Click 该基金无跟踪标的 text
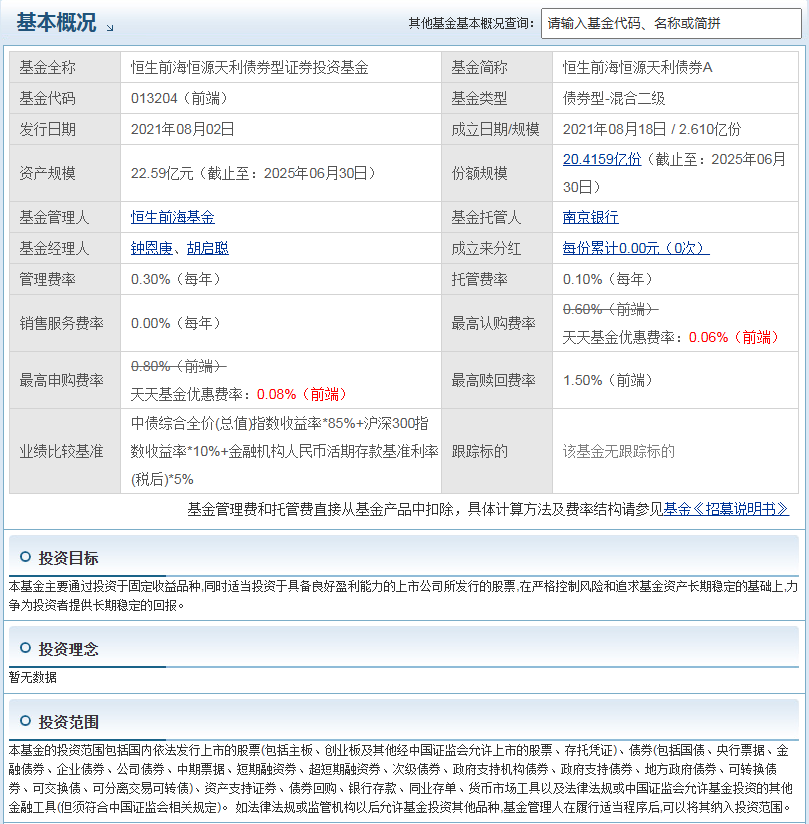The height and width of the screenshot is (824, 809). pos(619,451)
